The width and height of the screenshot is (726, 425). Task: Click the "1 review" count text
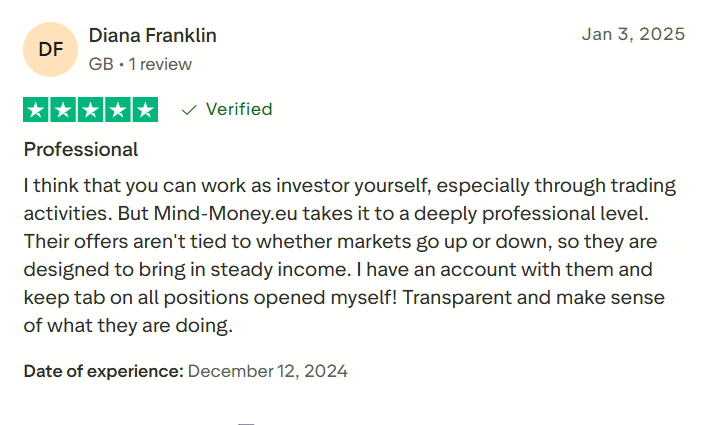[159, 64]
